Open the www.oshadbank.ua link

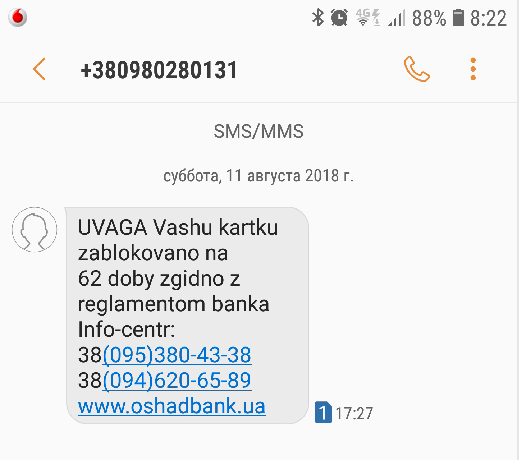coord(172,406)
